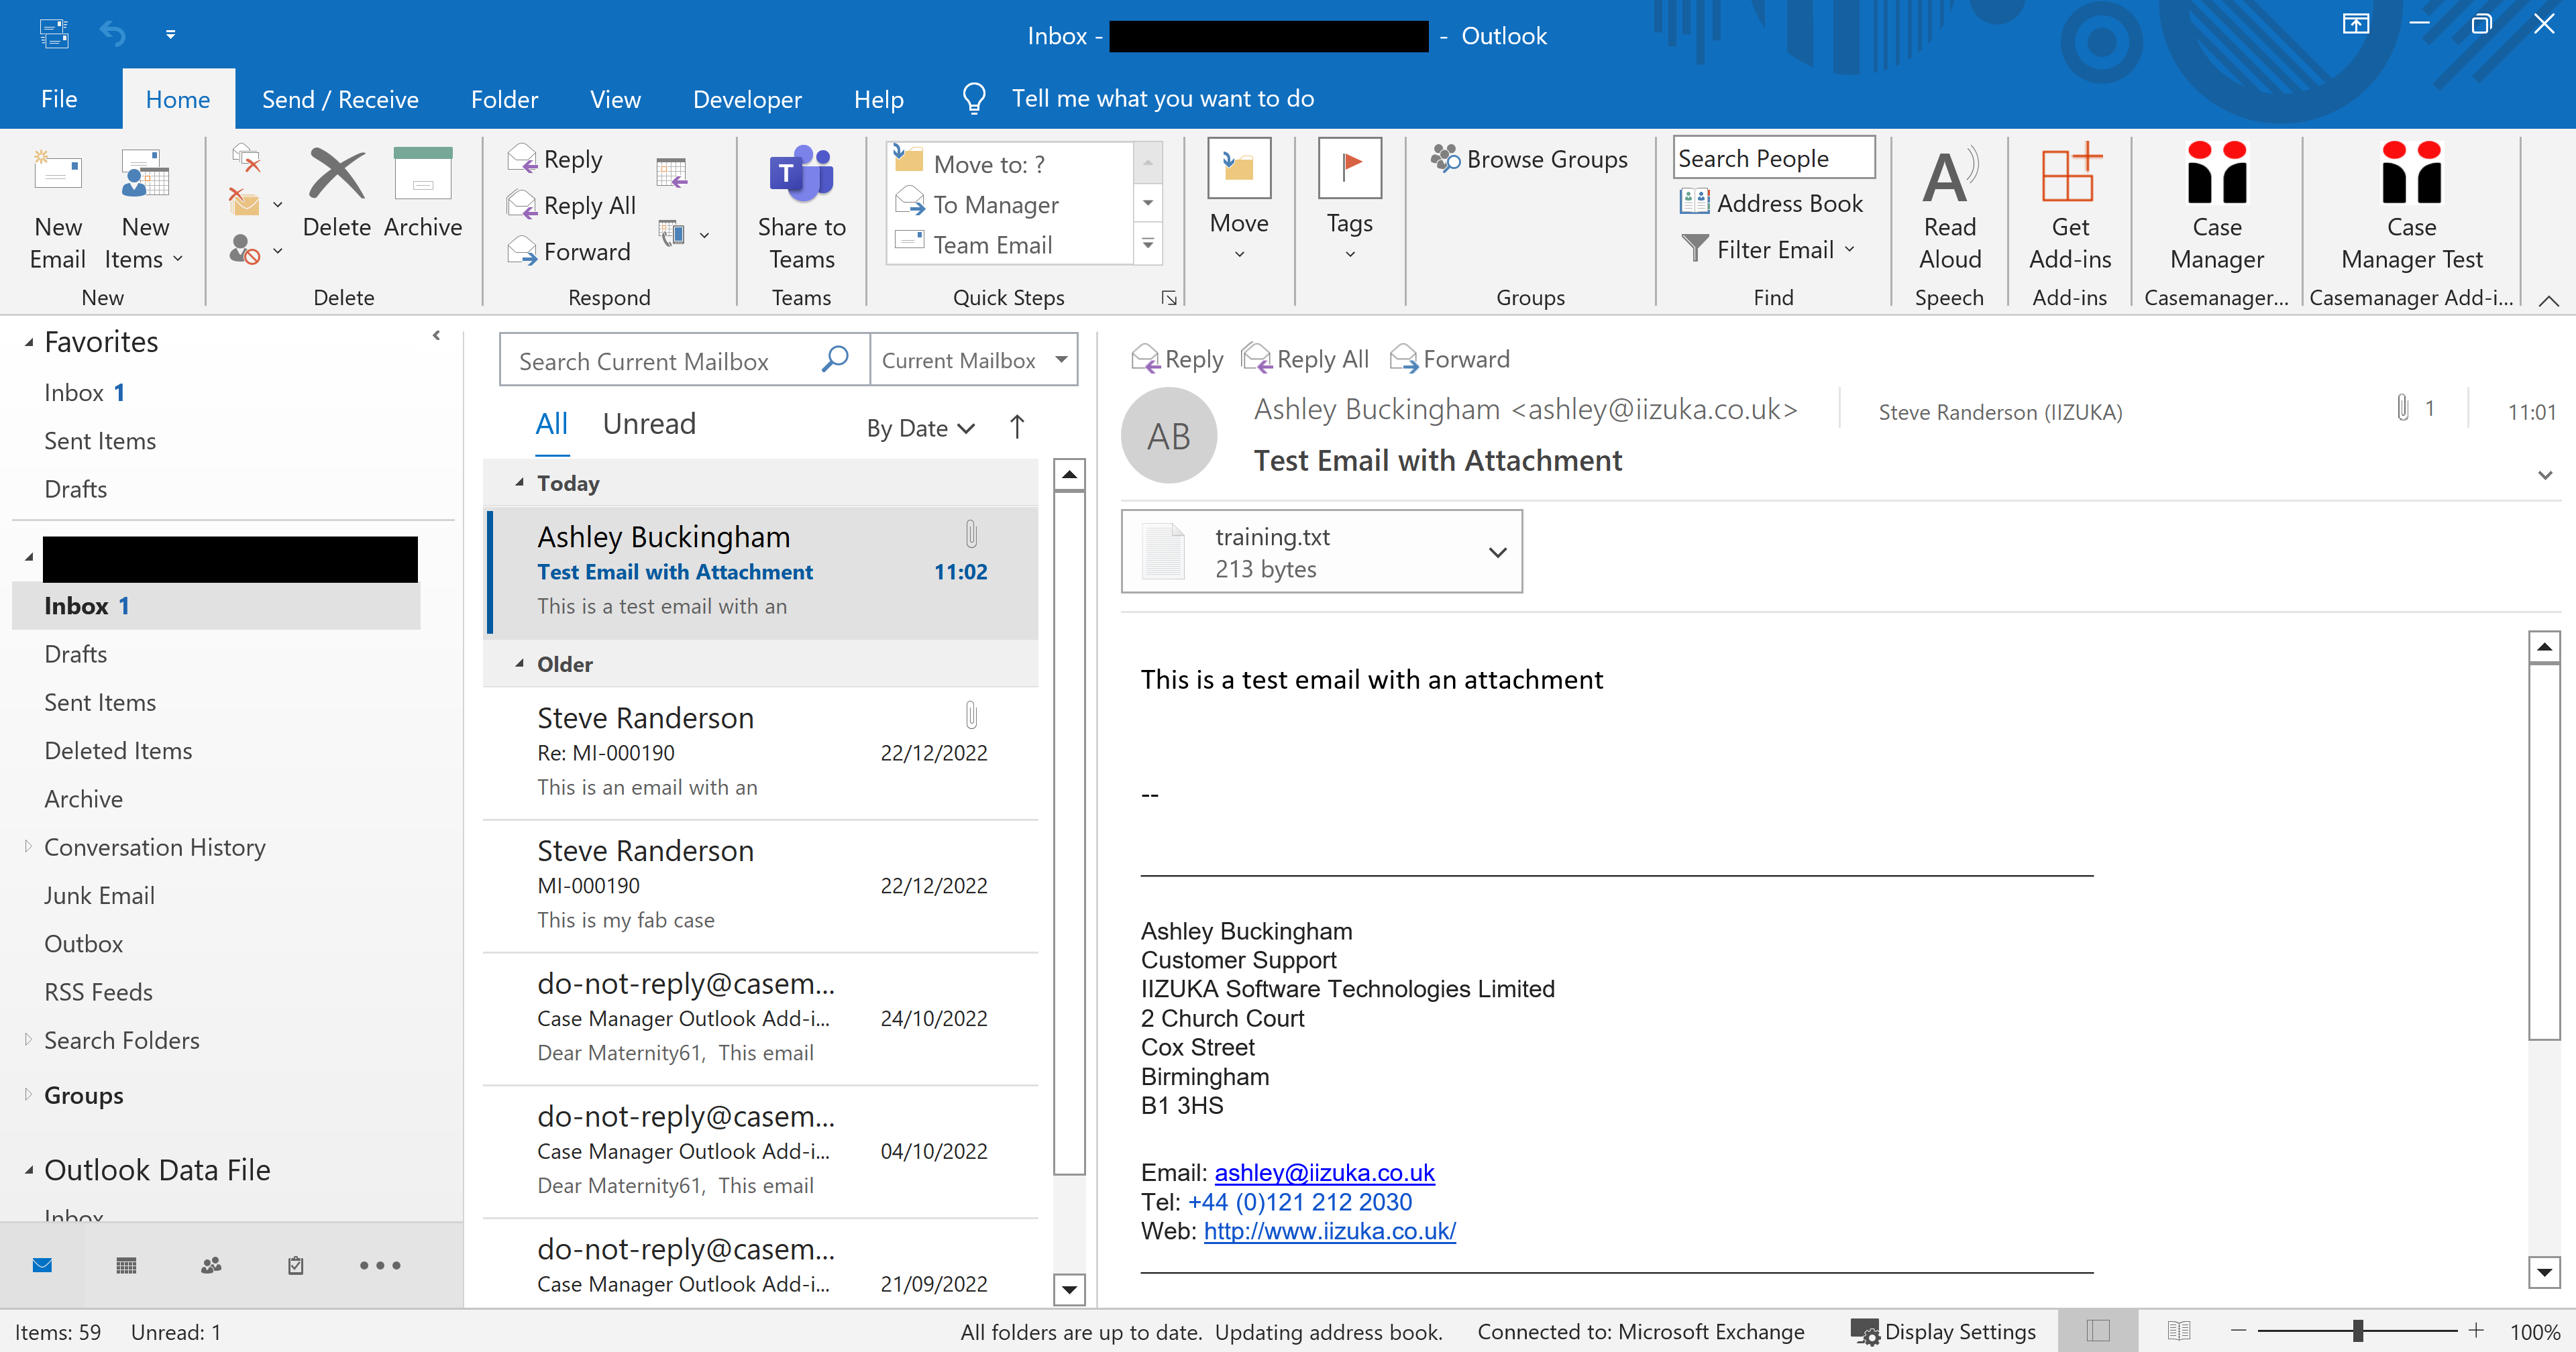The width and height of the screenshot is (2576, 1352).
Task: Open the By Date arrangement dropdown
Action: click(x=920, y=428)
